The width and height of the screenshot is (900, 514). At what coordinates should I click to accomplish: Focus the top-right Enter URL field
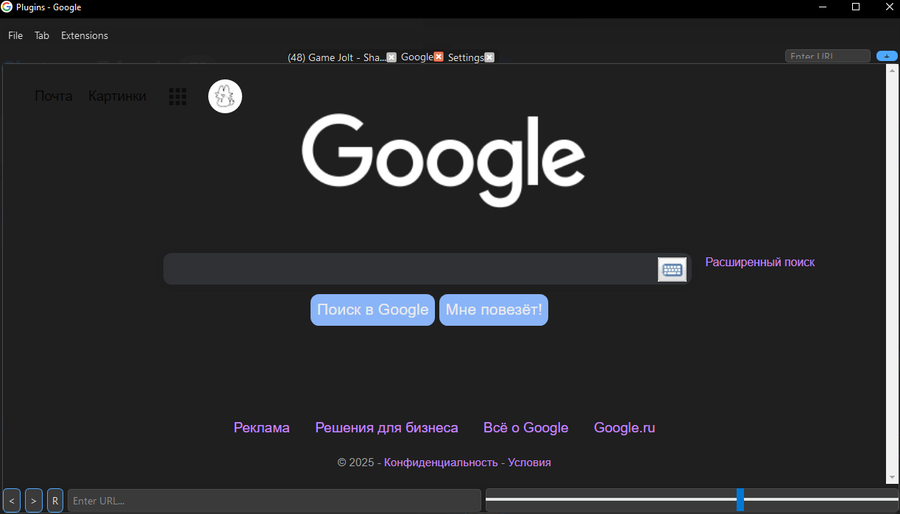828,56
